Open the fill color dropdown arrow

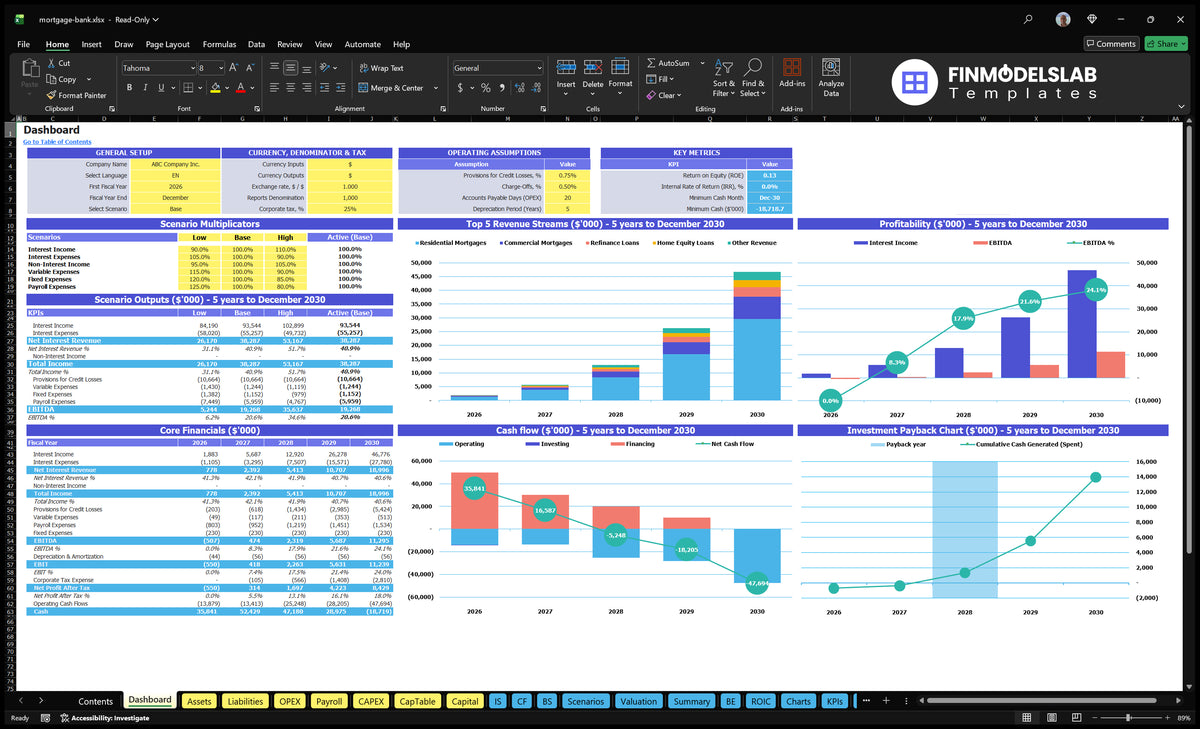pyautogui.click(x=227, y=88)
